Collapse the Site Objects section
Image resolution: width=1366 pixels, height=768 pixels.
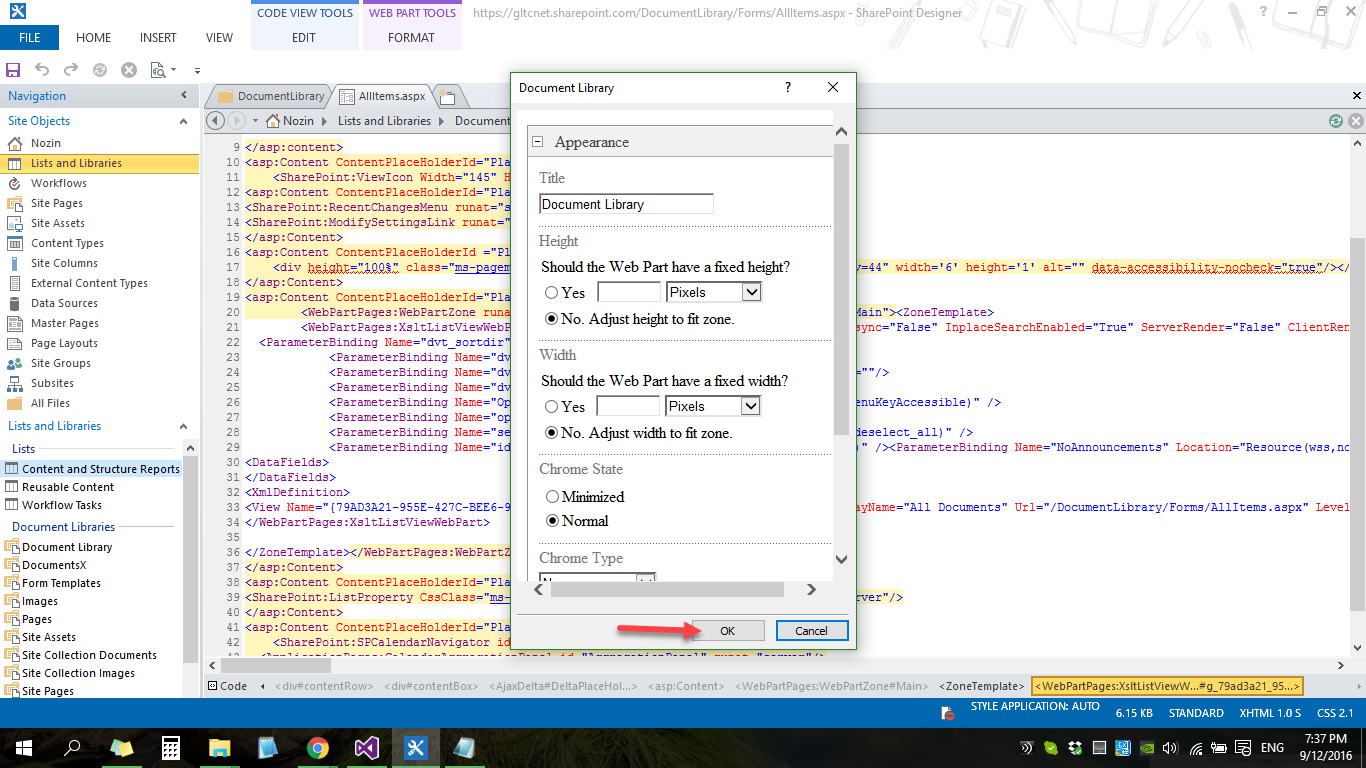point(183,121)
